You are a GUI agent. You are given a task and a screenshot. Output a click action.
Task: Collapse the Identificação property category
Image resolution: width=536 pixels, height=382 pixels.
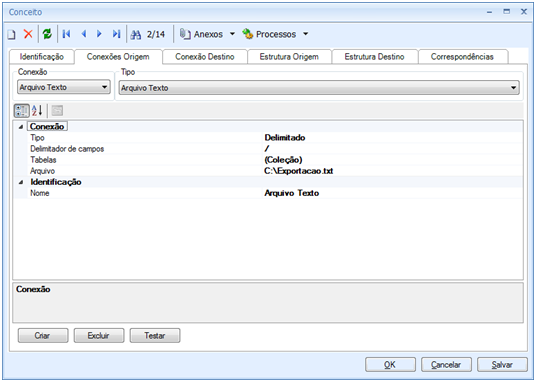[x=21, y=182]
